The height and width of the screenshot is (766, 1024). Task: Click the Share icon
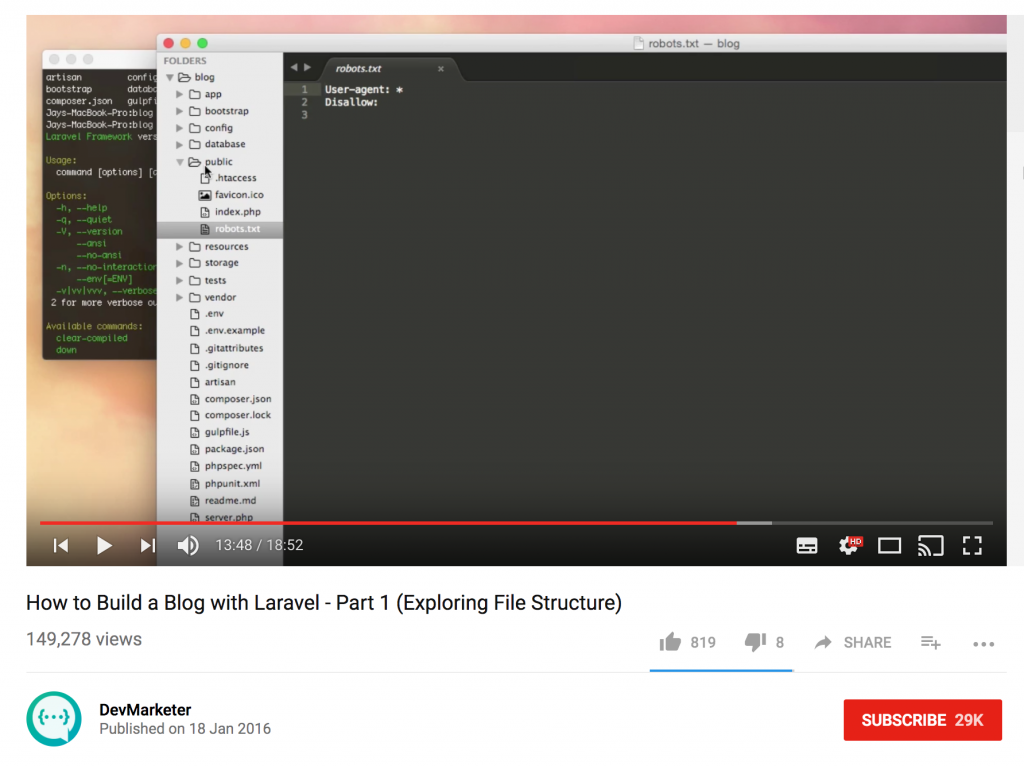point(852,642)
